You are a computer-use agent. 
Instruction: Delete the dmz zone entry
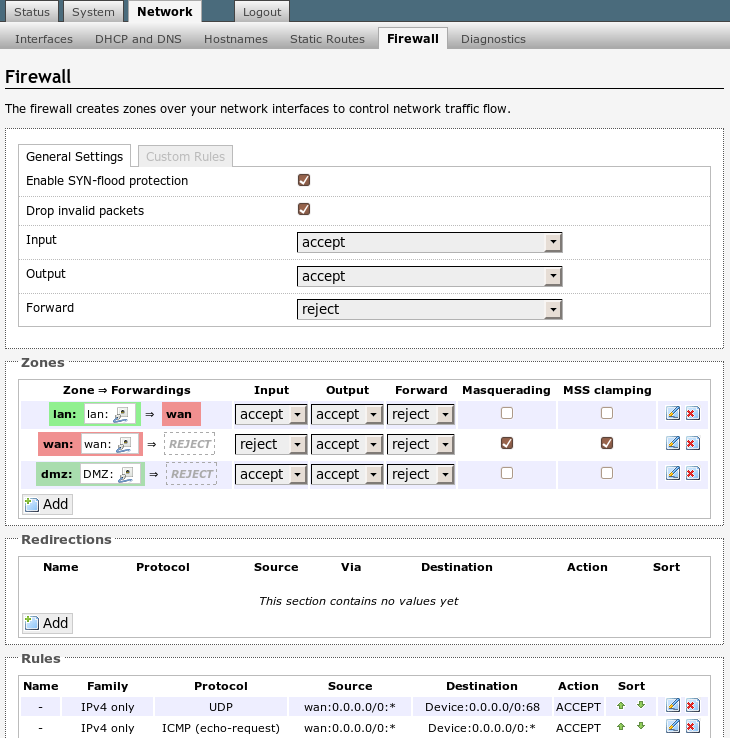point(691,474)
